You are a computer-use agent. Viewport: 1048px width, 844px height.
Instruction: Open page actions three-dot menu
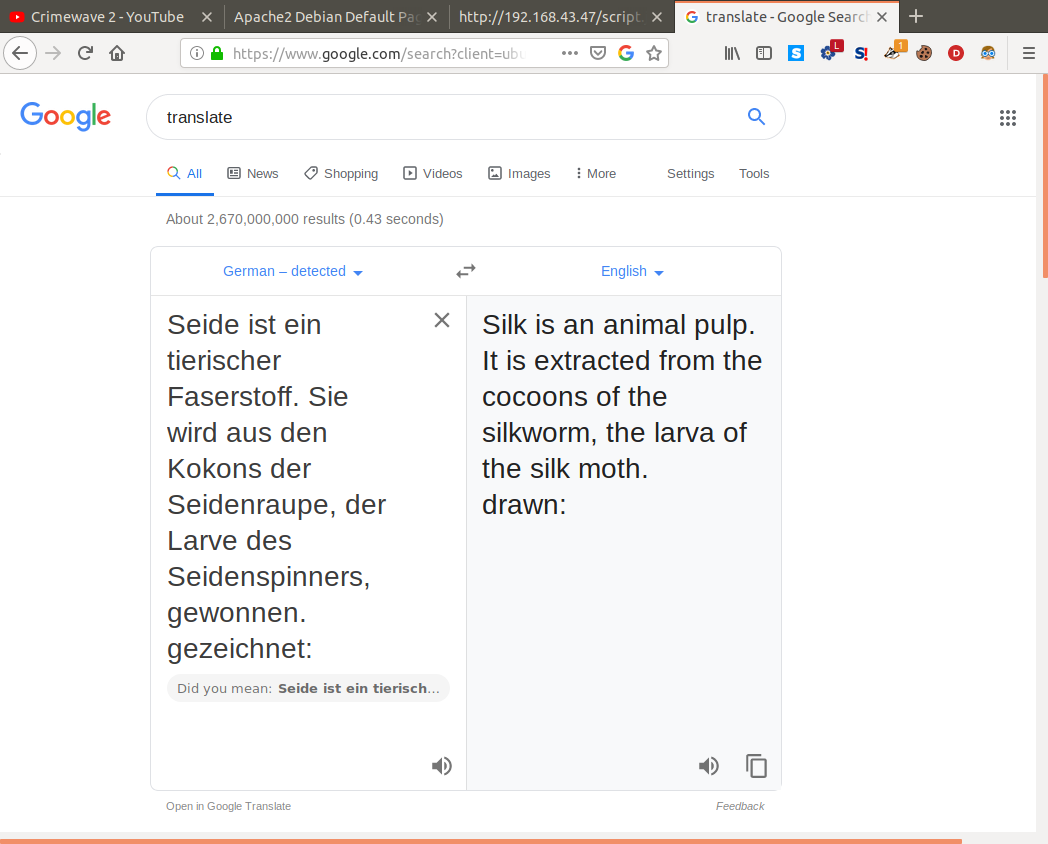[x=569, y=53]
